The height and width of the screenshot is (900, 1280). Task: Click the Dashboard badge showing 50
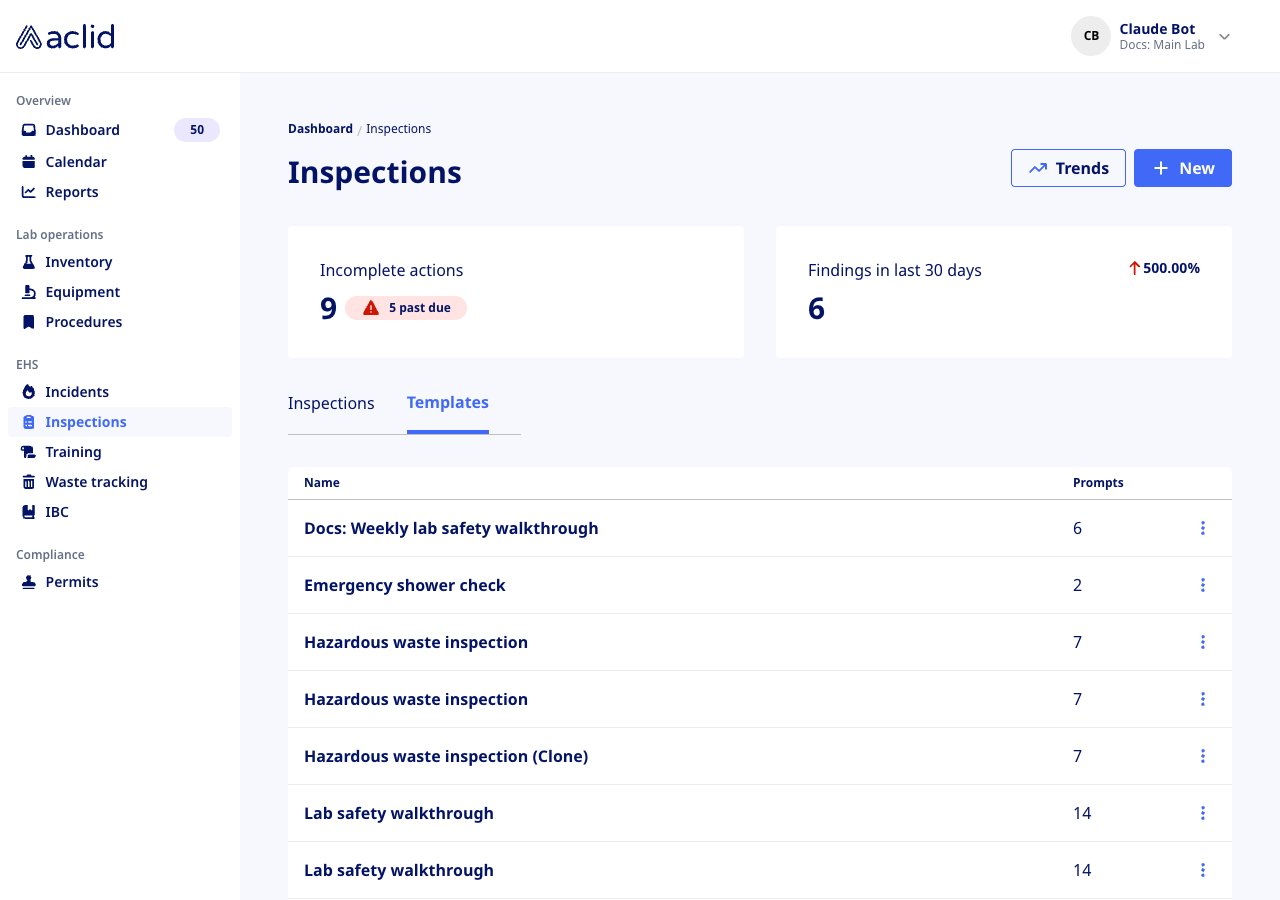pos(197,130)
